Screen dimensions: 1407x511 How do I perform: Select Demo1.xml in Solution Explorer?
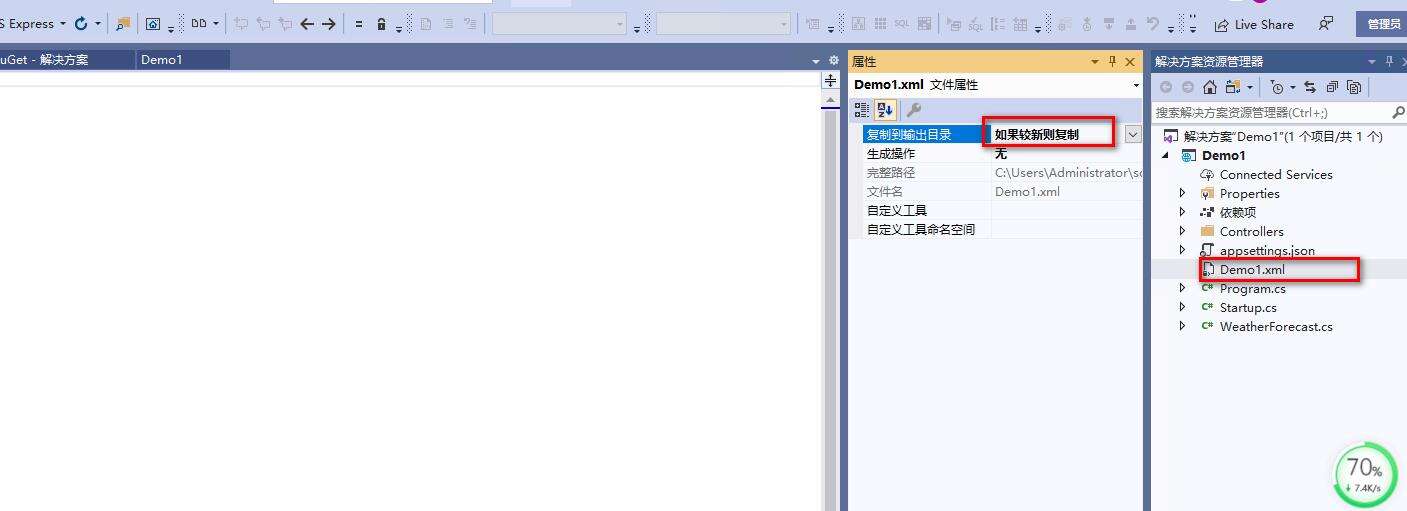[x=1252, y=270]
